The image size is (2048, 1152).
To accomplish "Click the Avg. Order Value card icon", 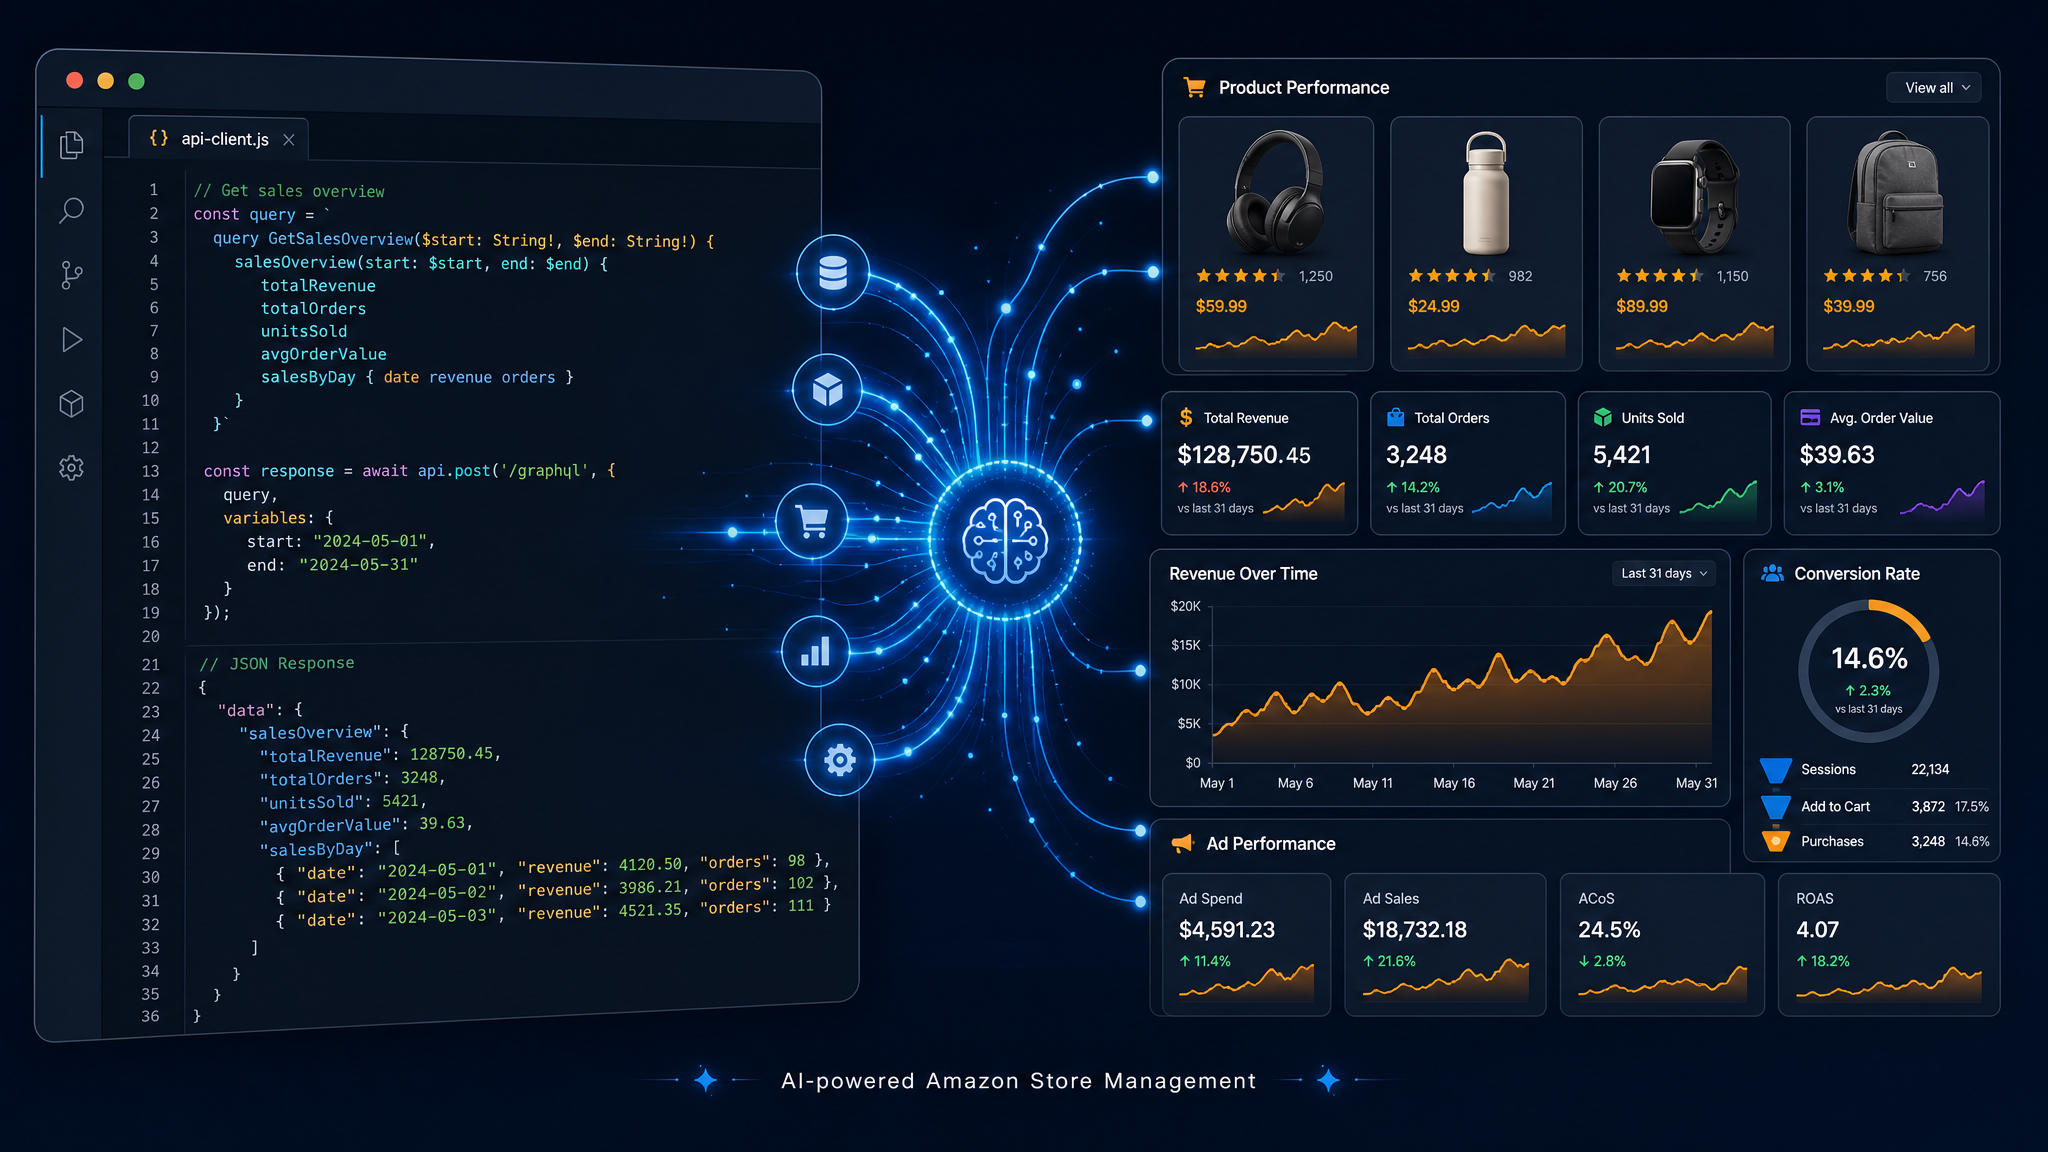I will [1810, 417].
